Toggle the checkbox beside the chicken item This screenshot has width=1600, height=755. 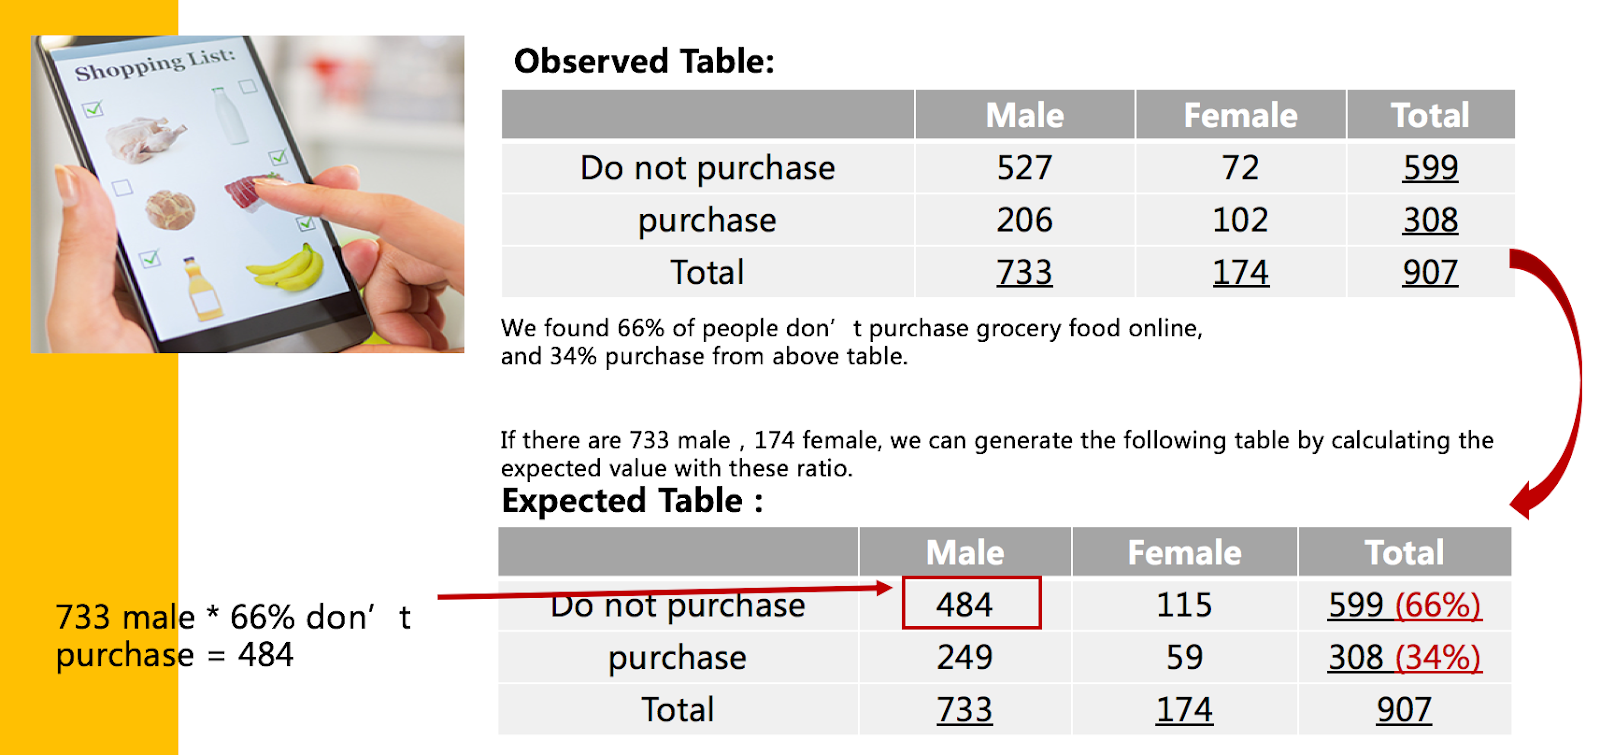pos(93,109)
